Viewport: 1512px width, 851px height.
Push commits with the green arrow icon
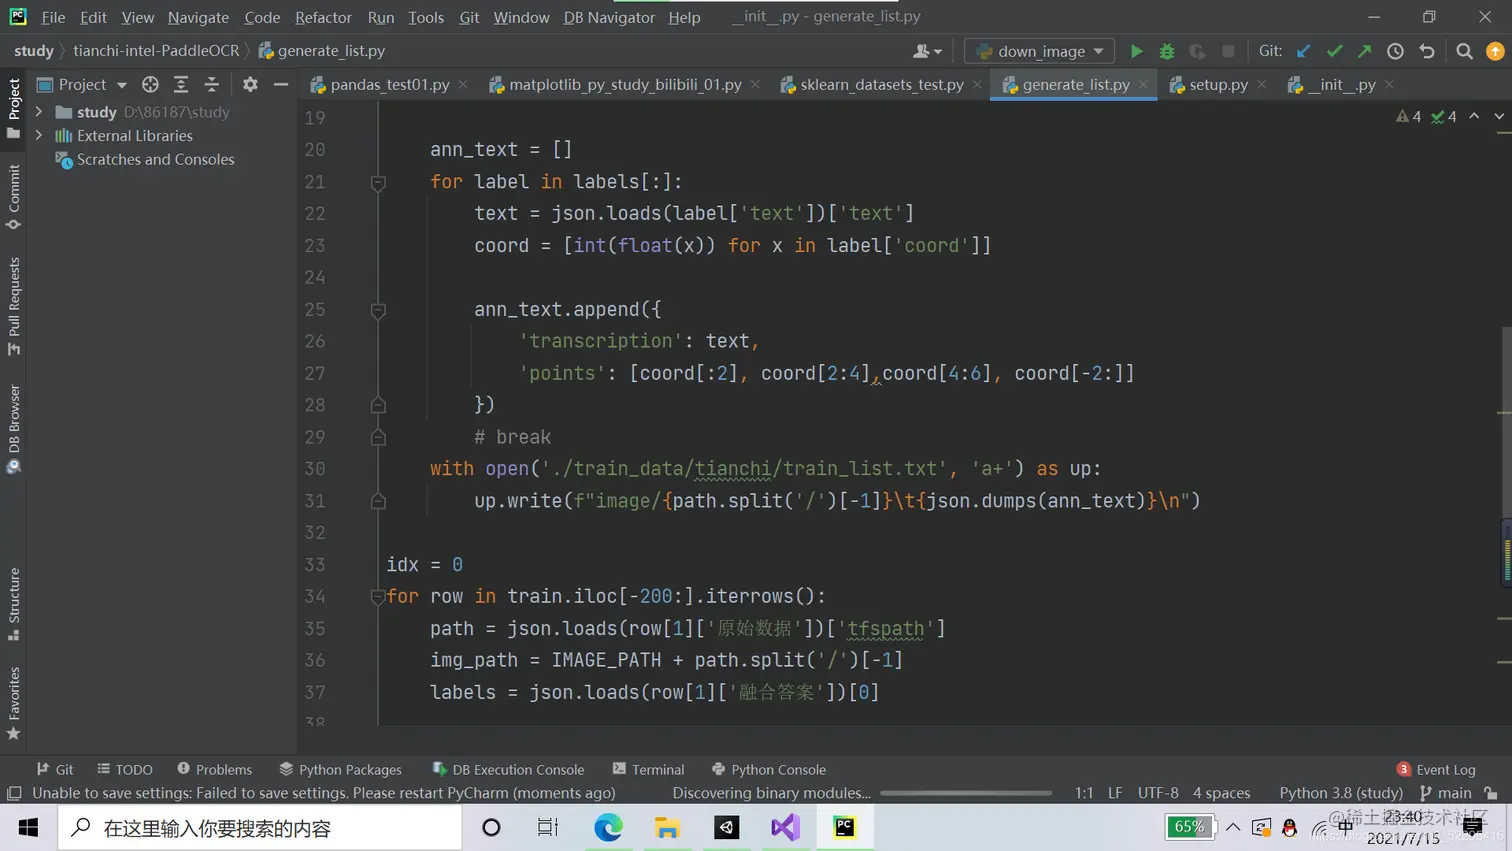(x=1364, y=51)
